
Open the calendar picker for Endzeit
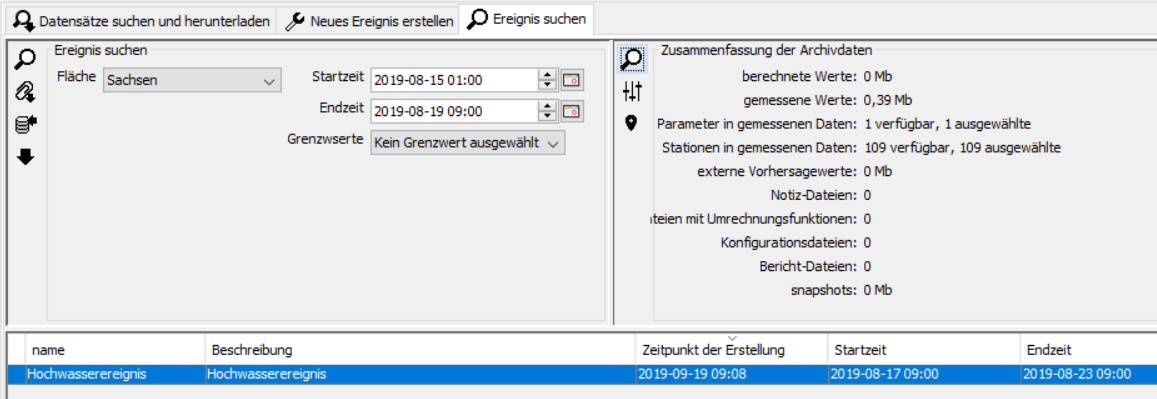pyautogui.click(x=572, y=111)
